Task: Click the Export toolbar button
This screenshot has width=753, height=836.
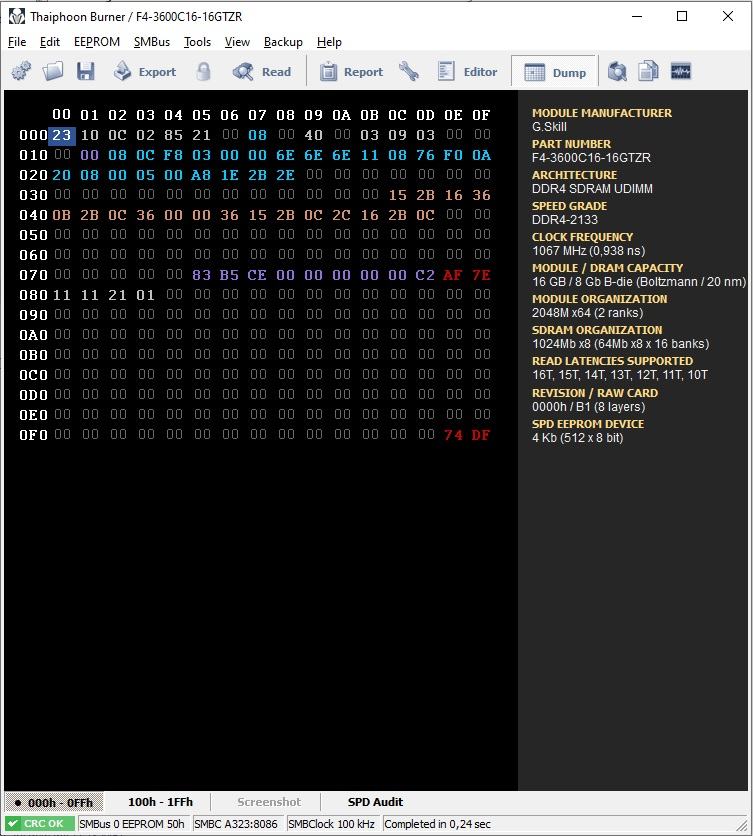Action: (x=145, y=71)
